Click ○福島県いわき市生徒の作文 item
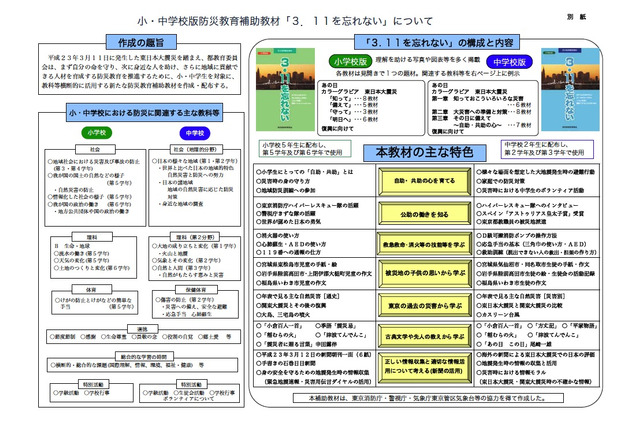The height and width of the screenshot is (426, 640). (511, 282)
